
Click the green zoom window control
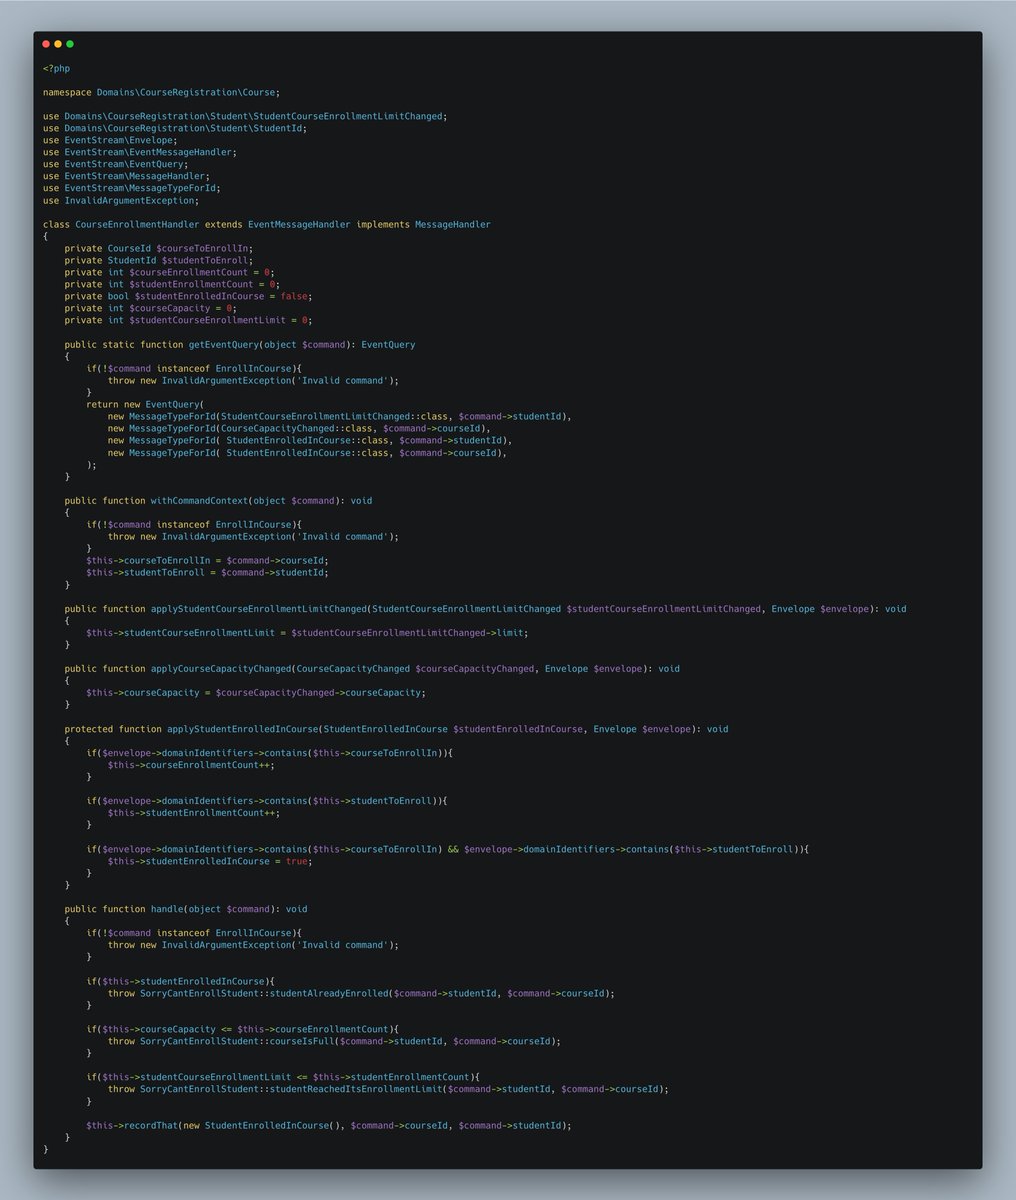(69, 44)
